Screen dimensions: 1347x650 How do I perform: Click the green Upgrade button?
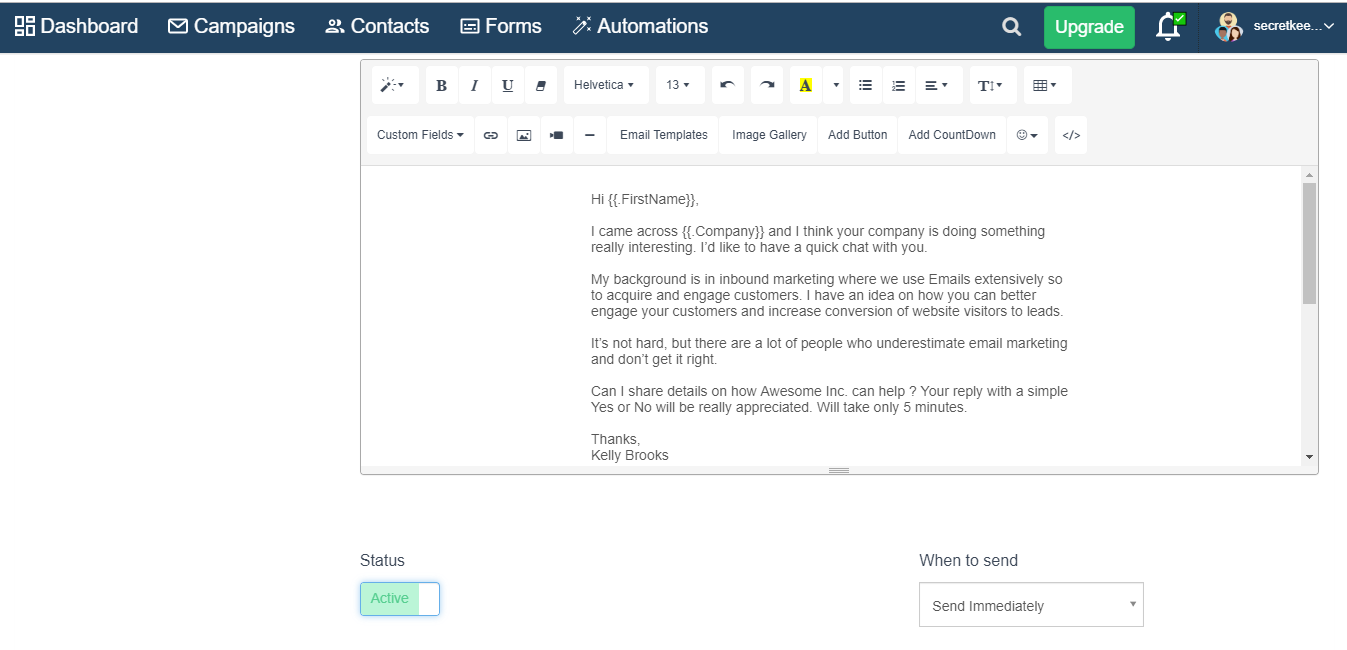pos(1089,27)
